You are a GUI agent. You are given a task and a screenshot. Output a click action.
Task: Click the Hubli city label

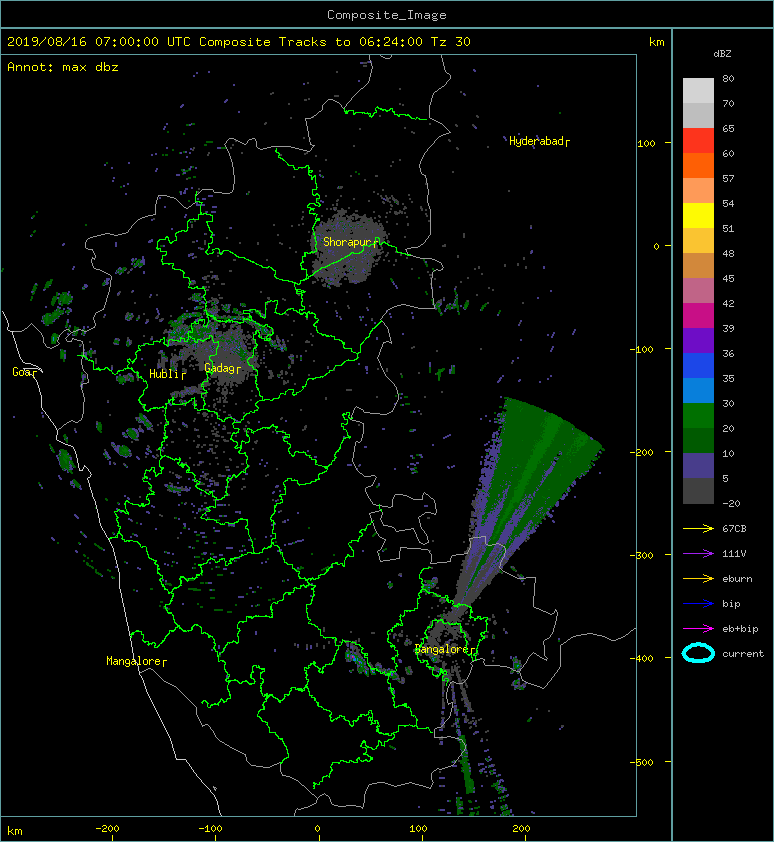167,374
